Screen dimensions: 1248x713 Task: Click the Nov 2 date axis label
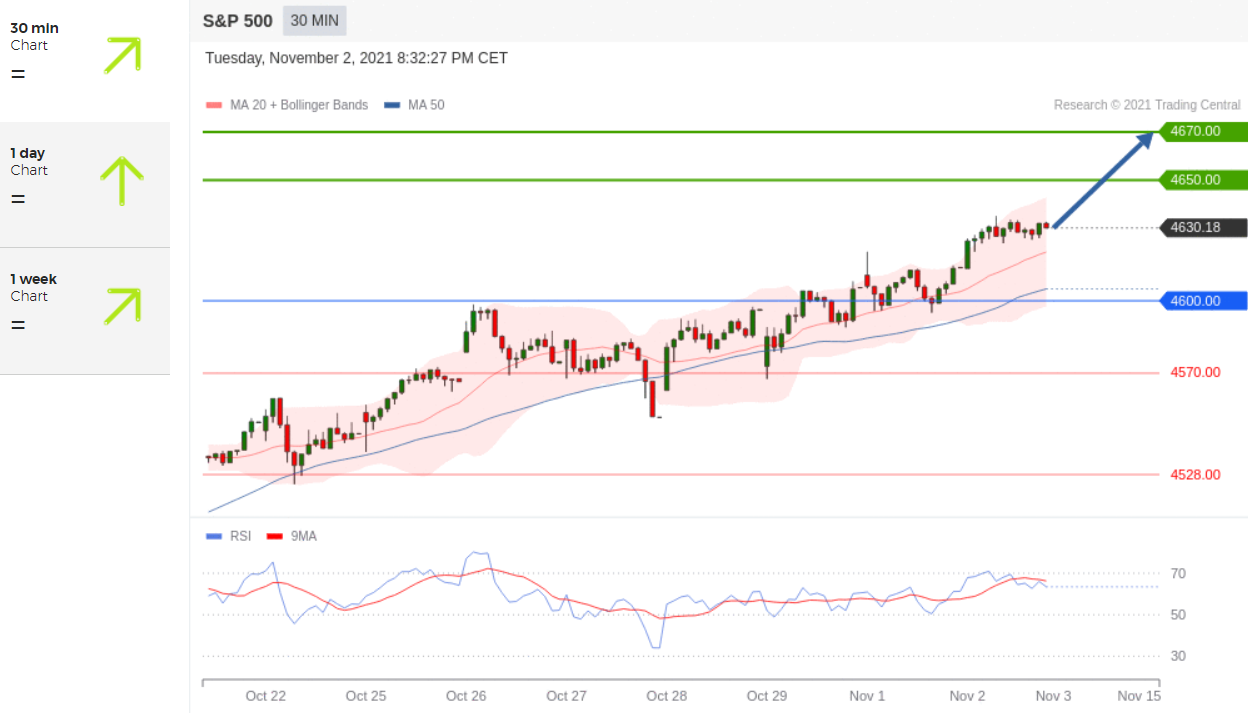pyautogui.click(x=967, y=696)
